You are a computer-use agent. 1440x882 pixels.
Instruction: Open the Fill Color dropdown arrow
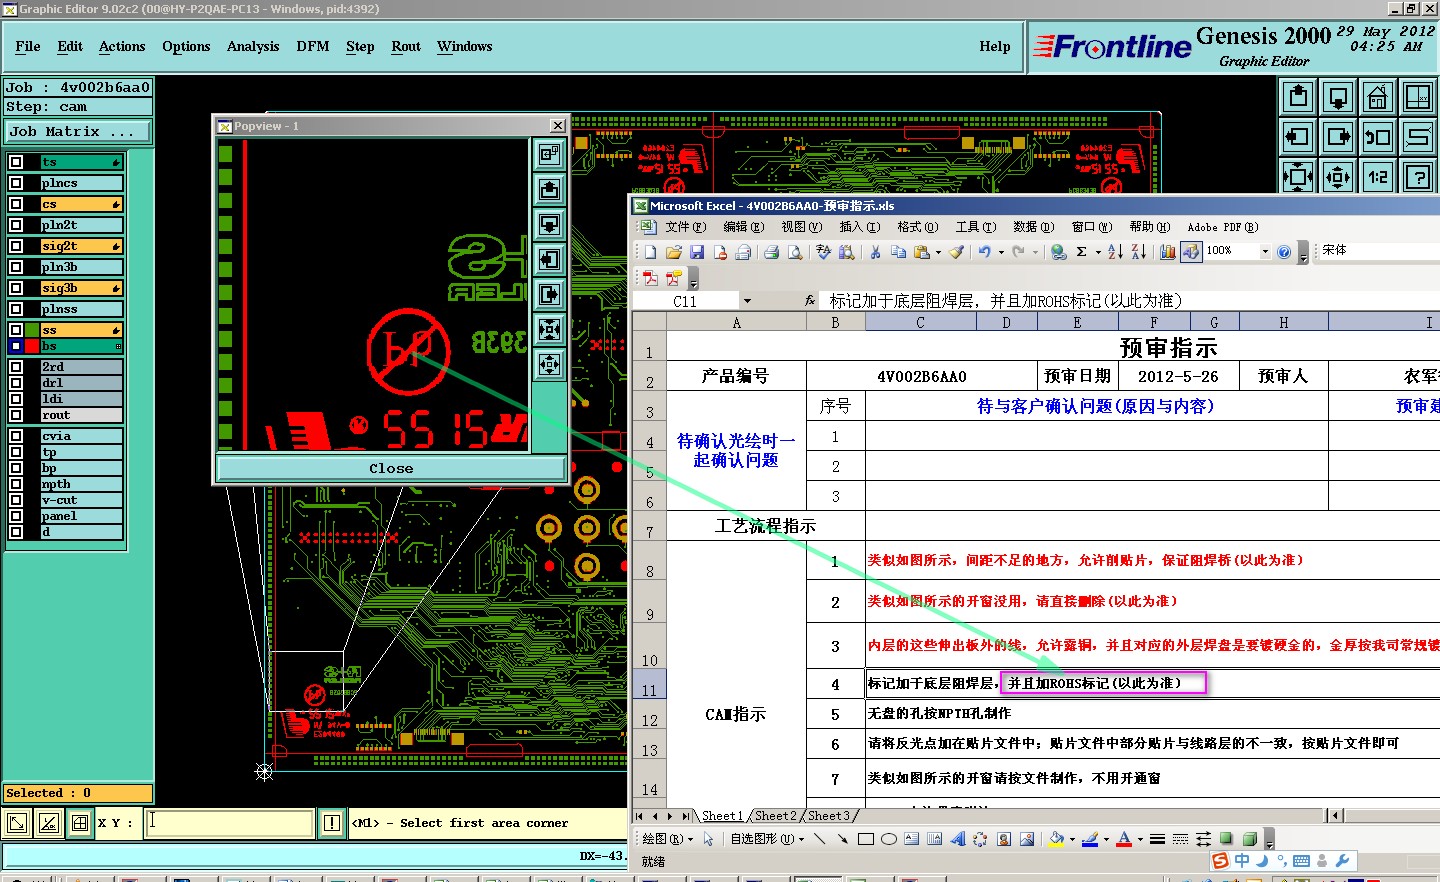[x=1072, y=840]
